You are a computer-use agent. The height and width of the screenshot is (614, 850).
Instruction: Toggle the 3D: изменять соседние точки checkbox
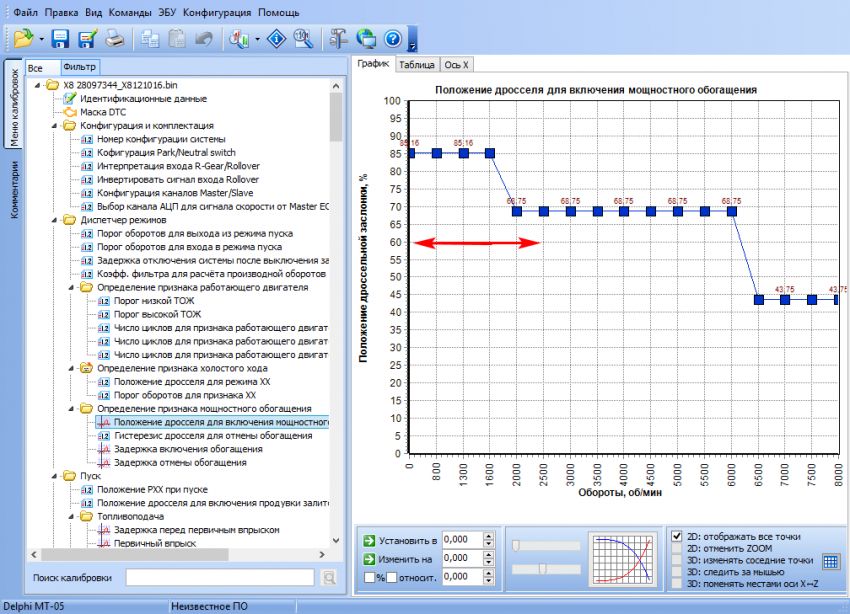coord(677,560)
